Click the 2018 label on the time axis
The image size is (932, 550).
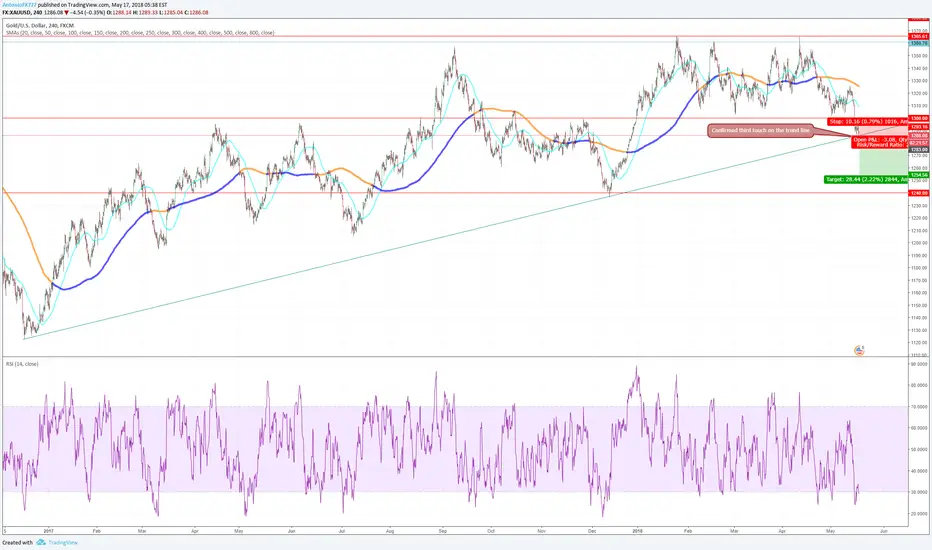[x=637, y=530]
